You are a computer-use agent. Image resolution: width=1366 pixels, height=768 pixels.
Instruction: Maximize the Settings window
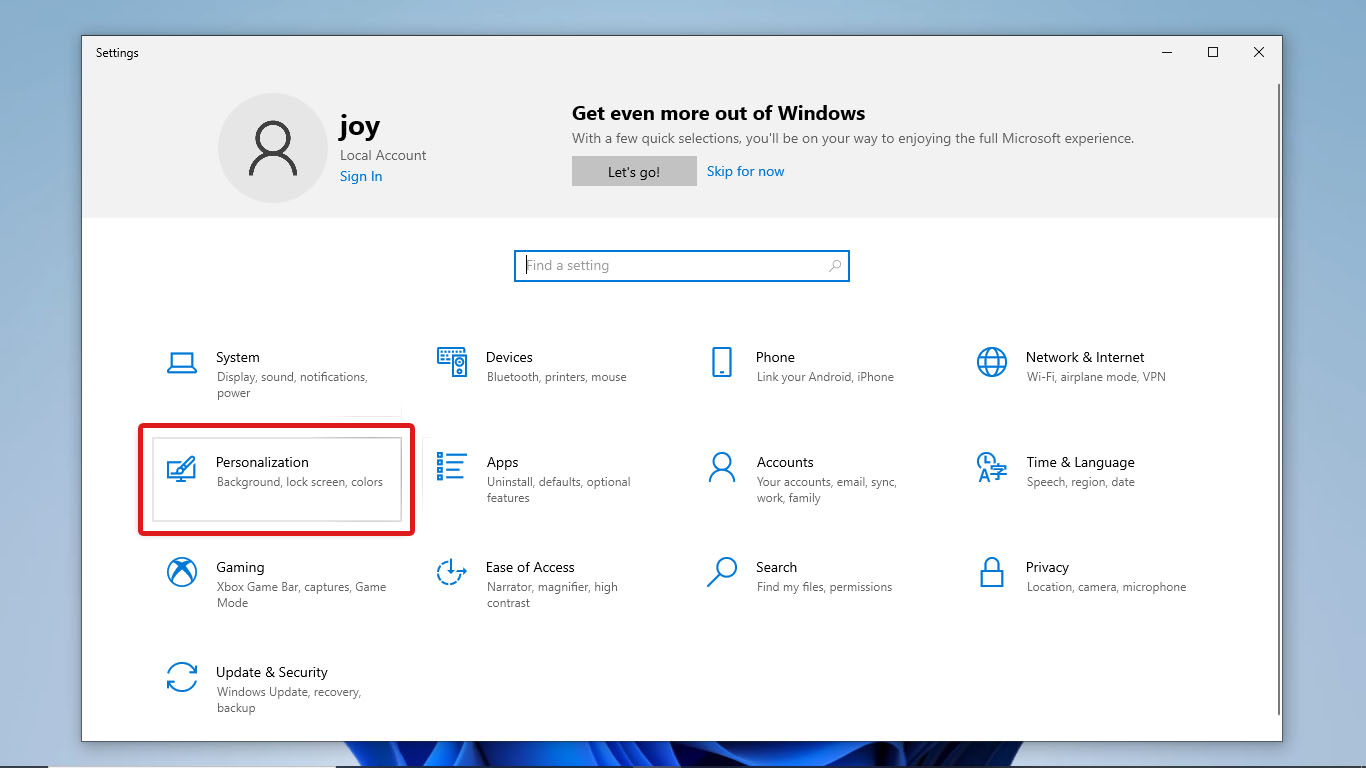point(1213,53)
